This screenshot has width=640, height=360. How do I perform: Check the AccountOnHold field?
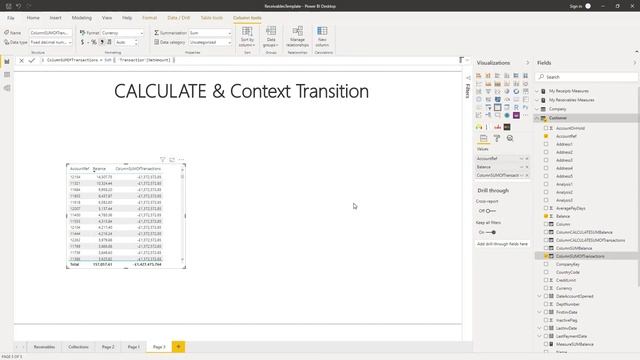point(546,128)
